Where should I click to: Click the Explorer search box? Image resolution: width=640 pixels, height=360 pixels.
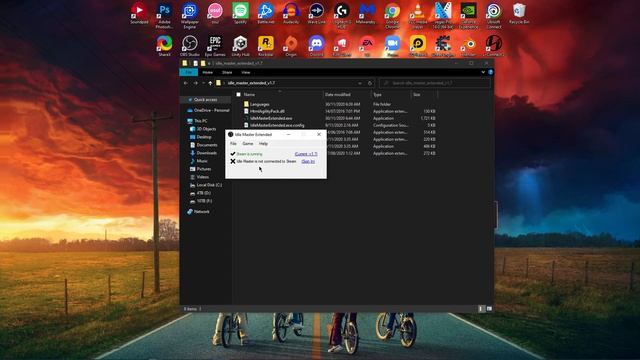435,83
